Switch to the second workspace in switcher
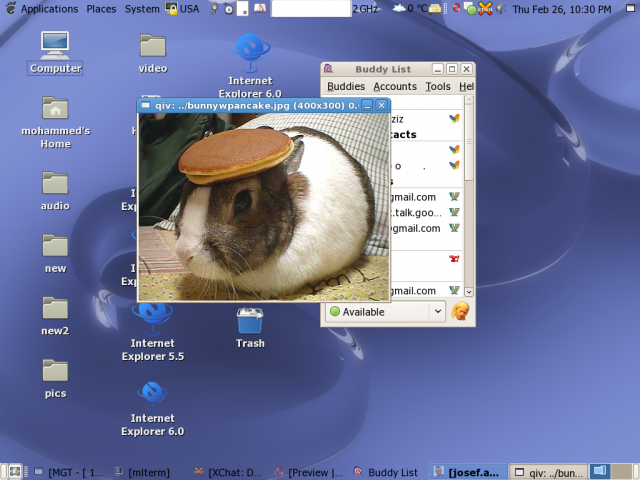Image resolution: width=640 pixels, height=480 pixels. click(x=622, y=472)
